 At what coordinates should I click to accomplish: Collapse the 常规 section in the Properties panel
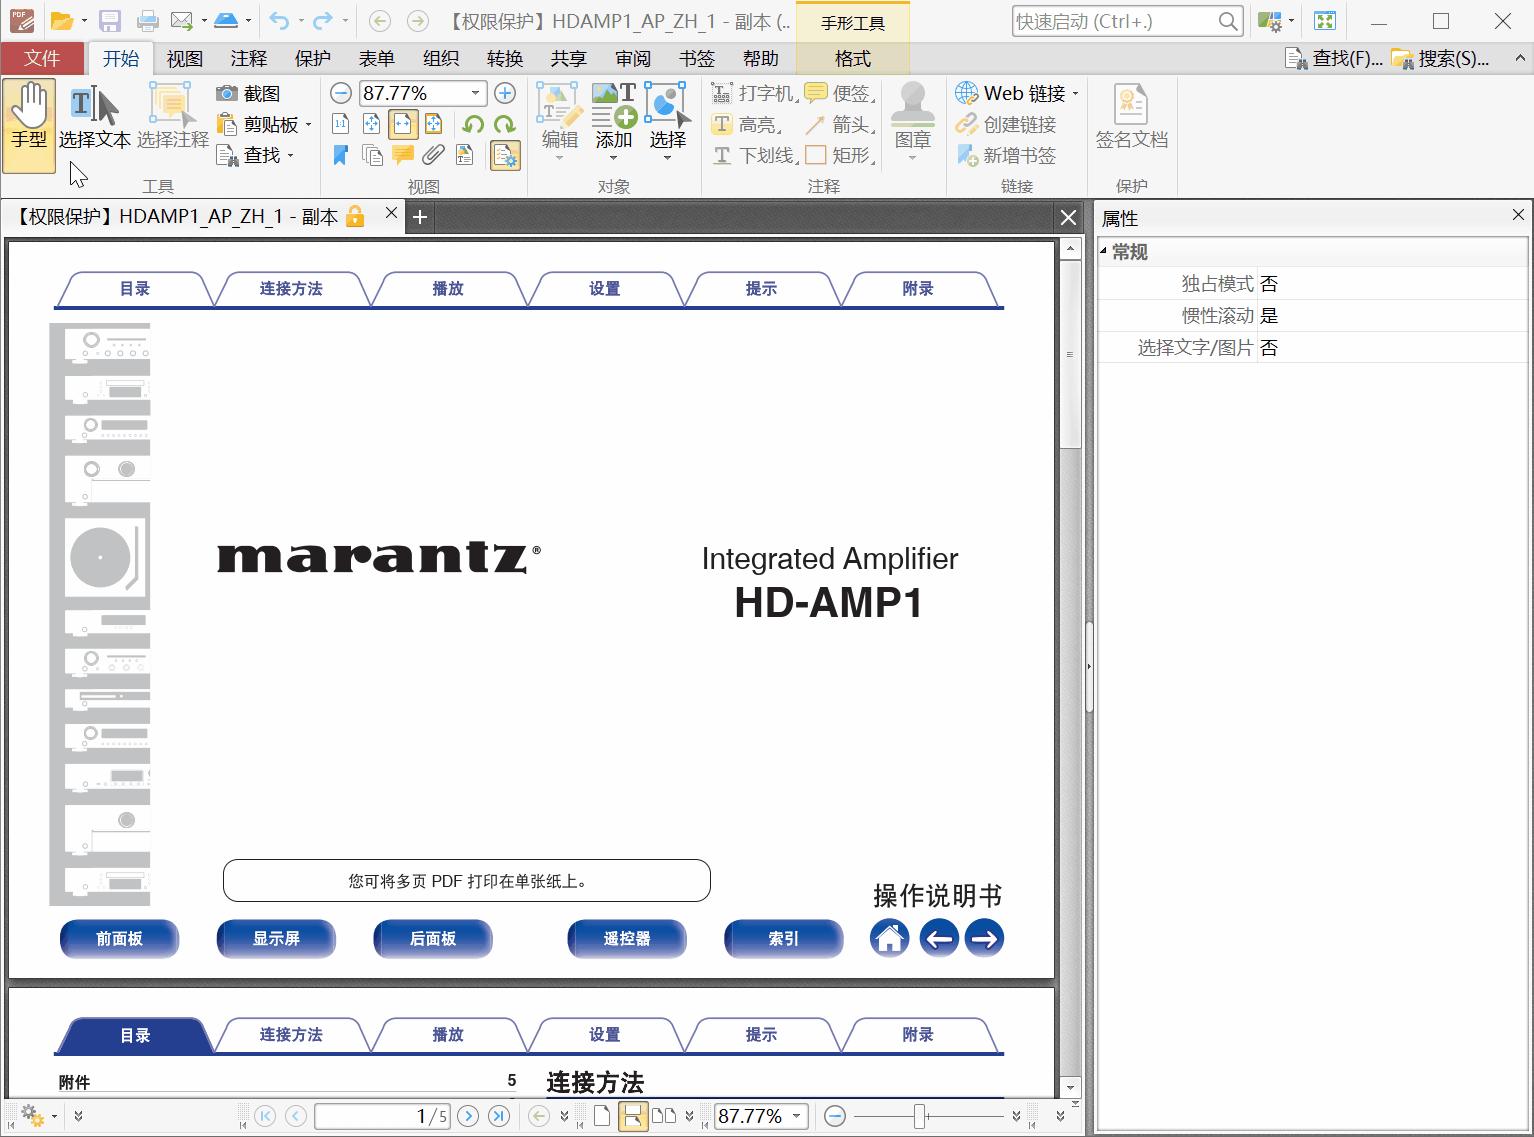[1104, 252]
